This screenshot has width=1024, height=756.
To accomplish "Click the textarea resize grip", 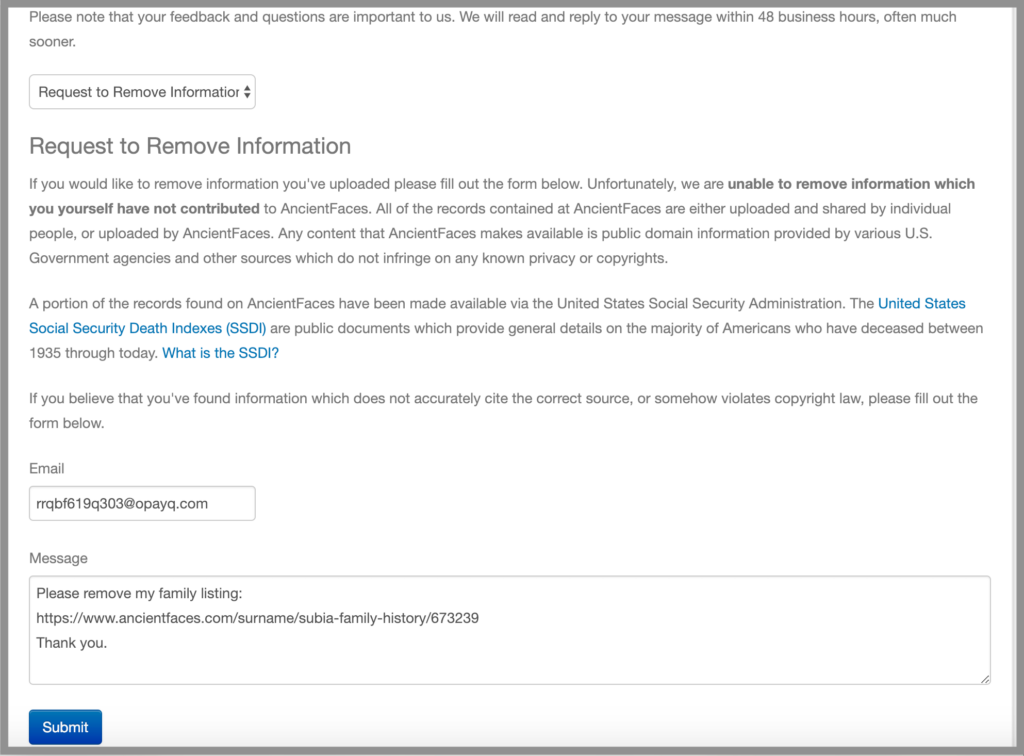I will [x=984, y=678].
